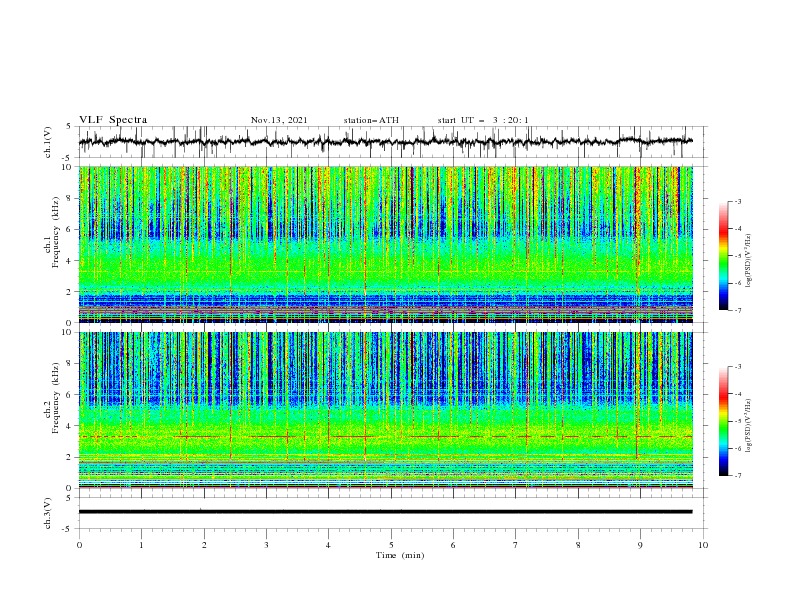Click the time axis tick label '4'

coord(329,545)
